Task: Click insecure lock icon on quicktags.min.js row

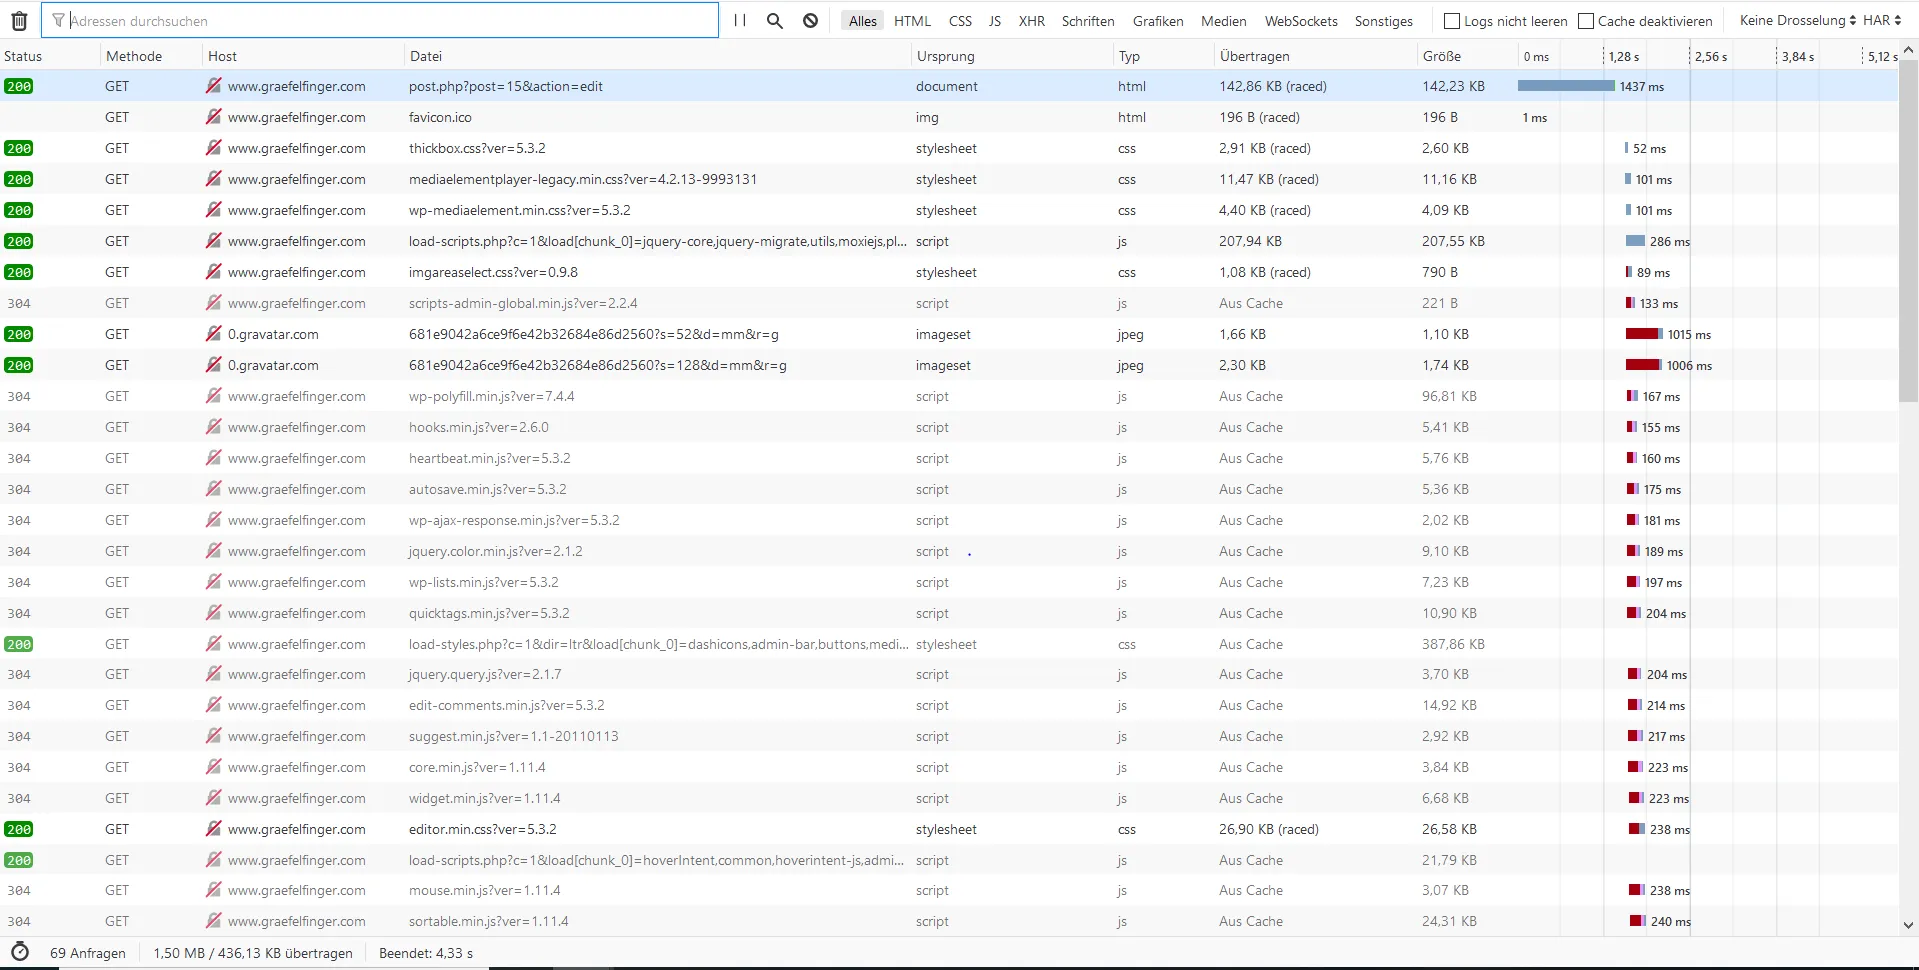Action: pyautogui.click(x=213, y=613)
